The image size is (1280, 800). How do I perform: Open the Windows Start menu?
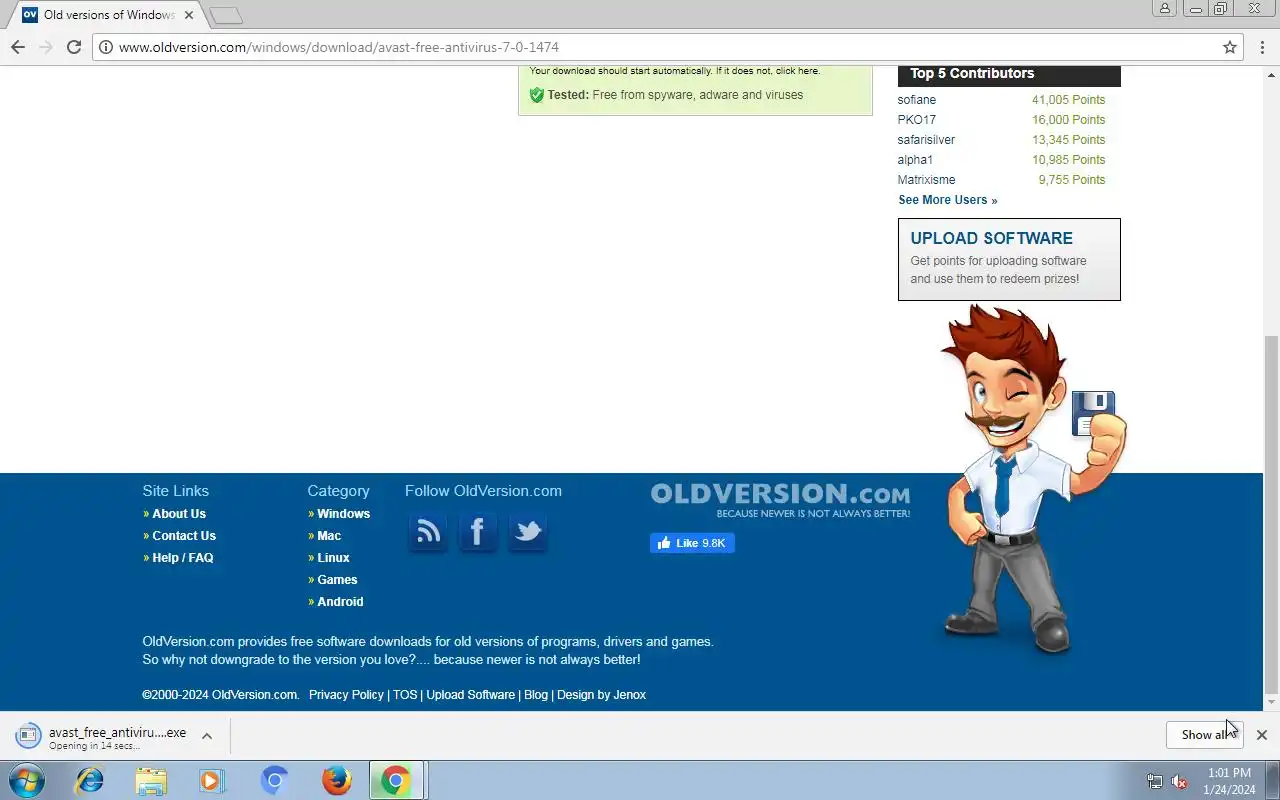27,780
